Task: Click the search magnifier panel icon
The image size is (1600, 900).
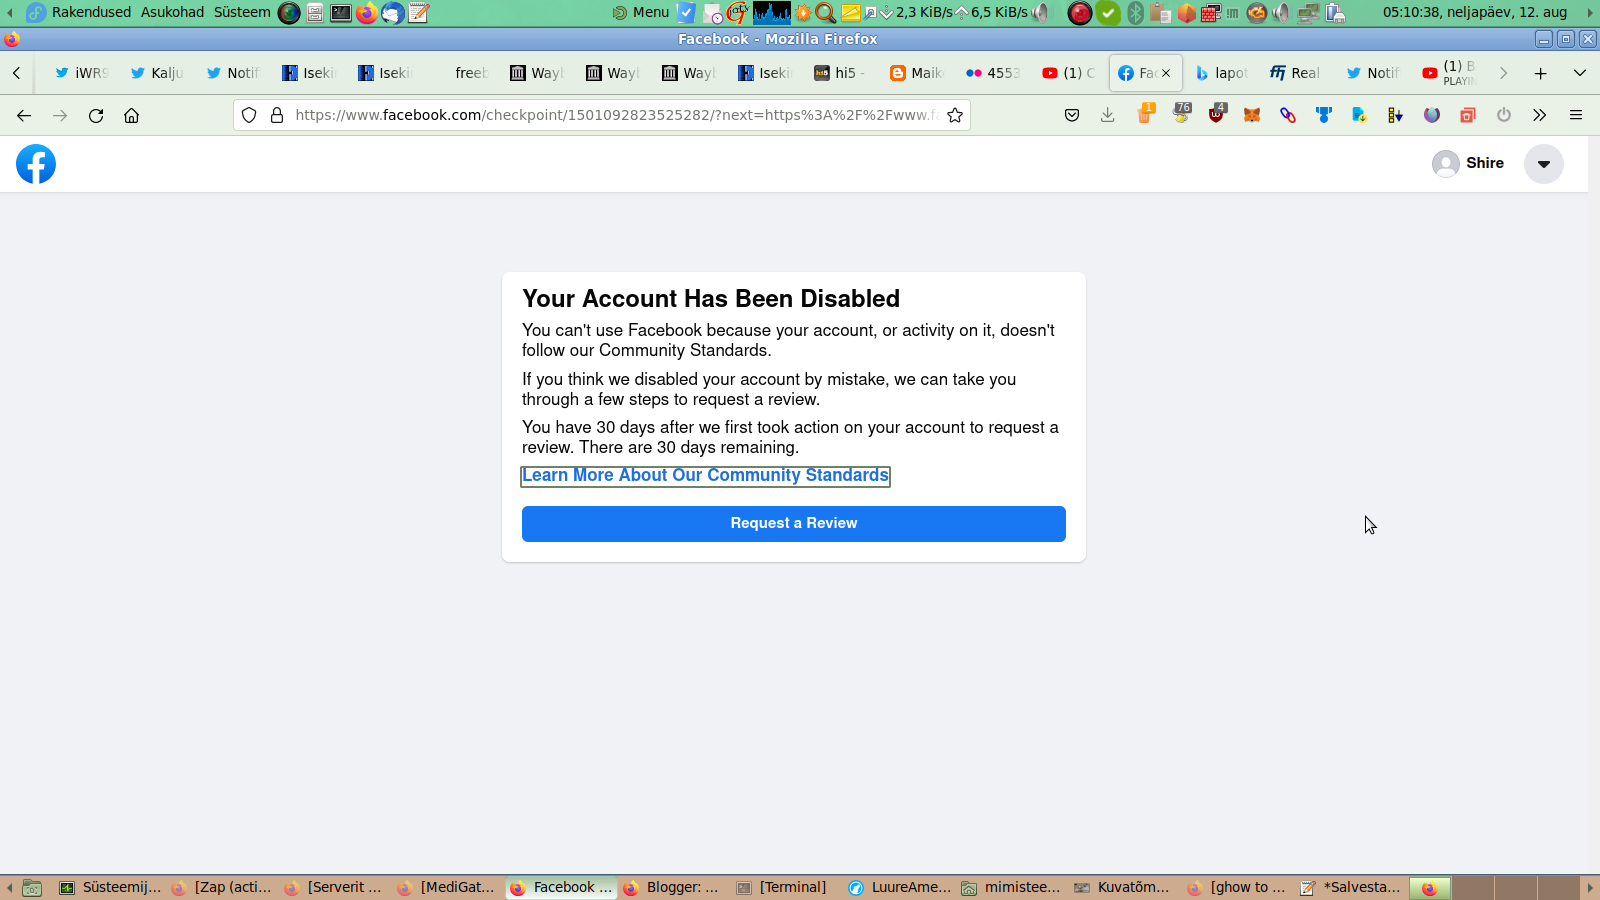Action: tap(826, 13)
